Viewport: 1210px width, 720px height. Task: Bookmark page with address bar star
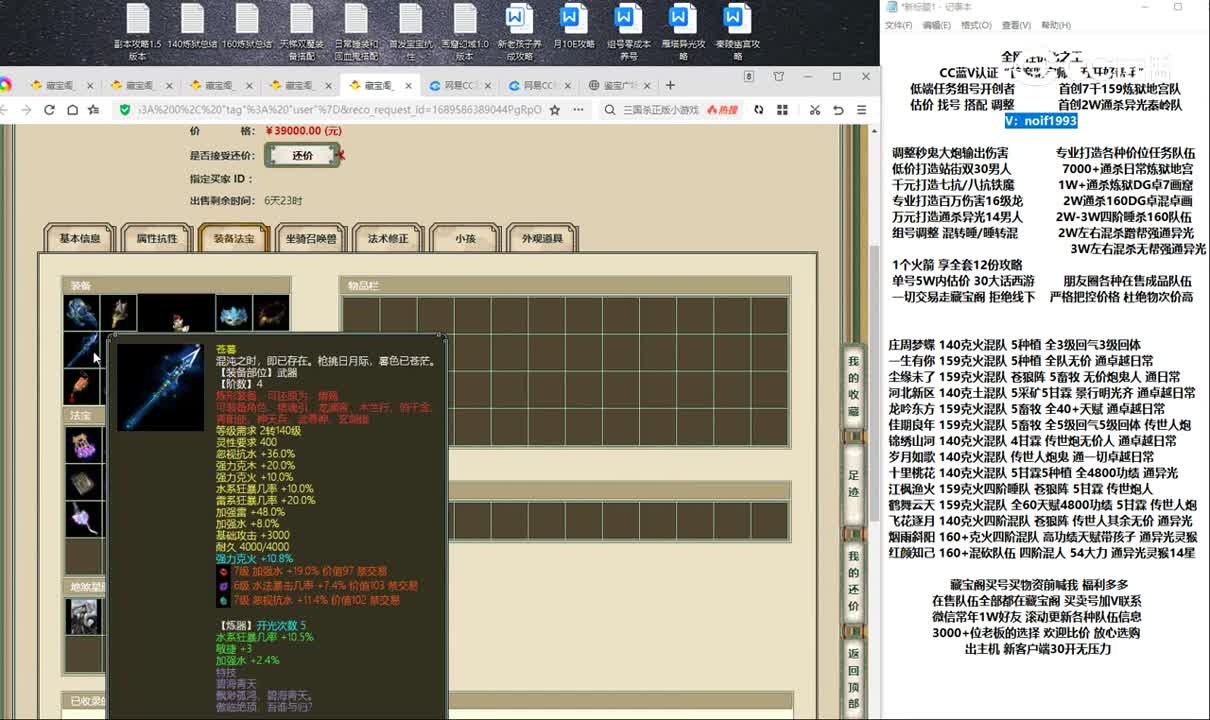pyautogui.click(x=555, y=110)
